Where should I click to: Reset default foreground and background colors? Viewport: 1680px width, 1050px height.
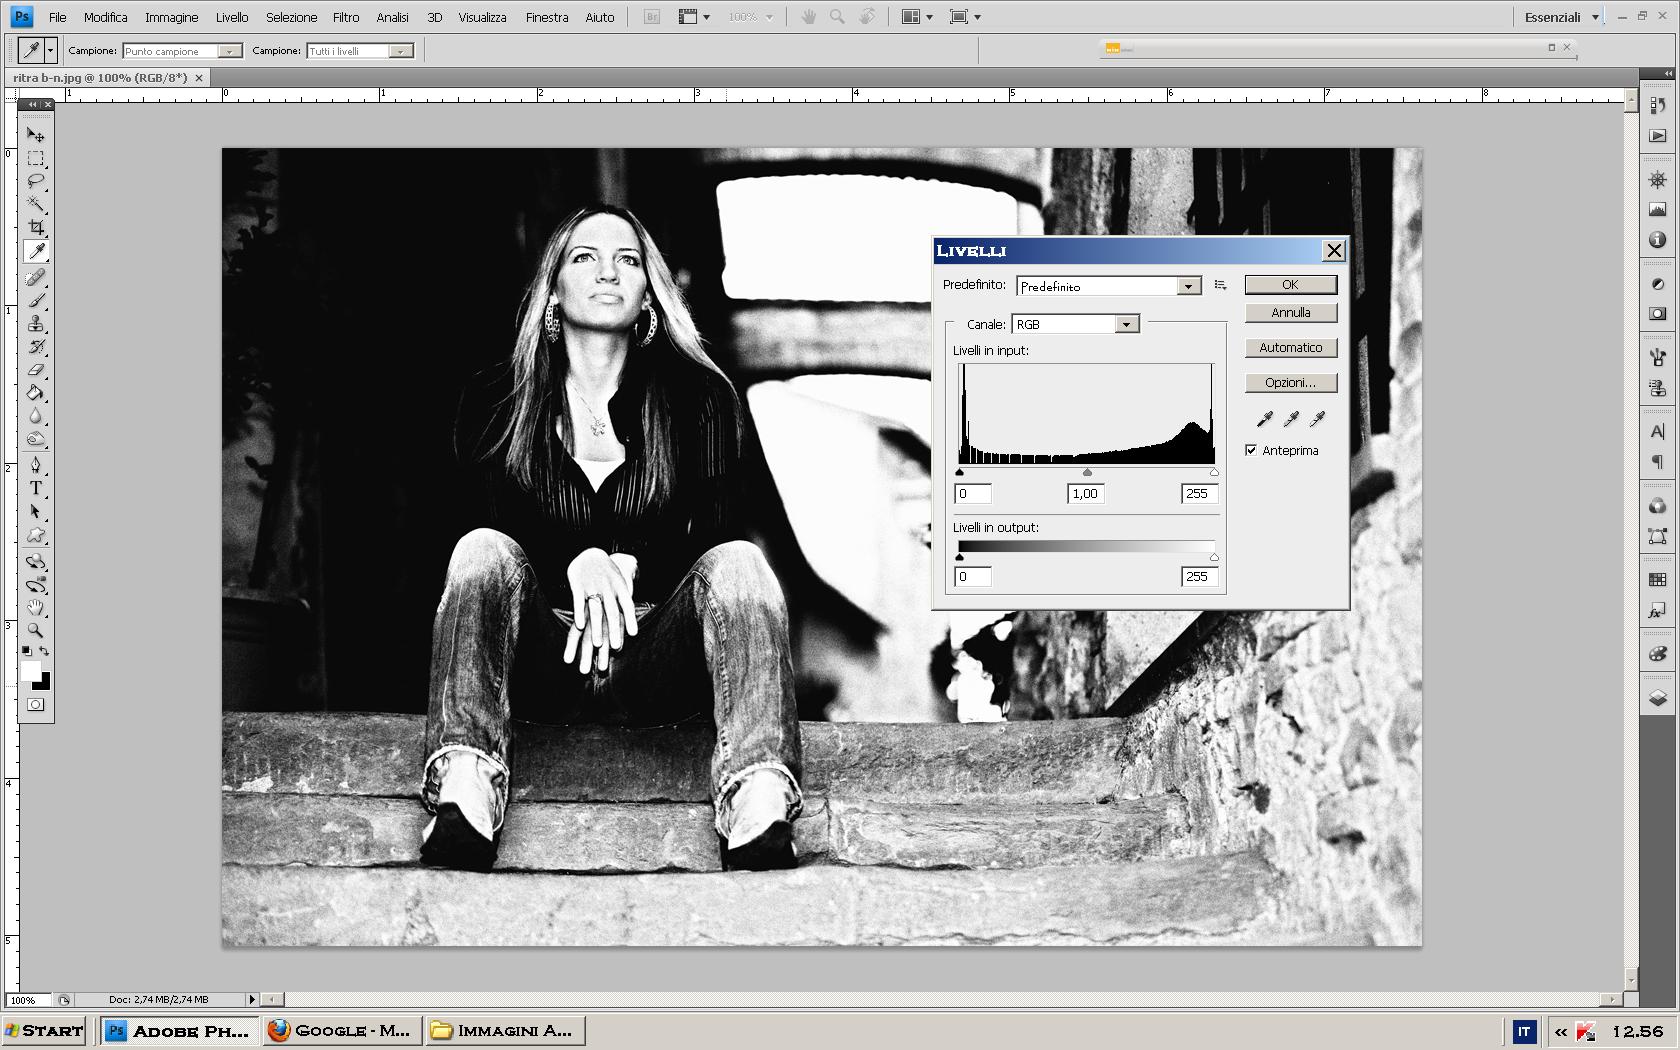coord(27,651)
